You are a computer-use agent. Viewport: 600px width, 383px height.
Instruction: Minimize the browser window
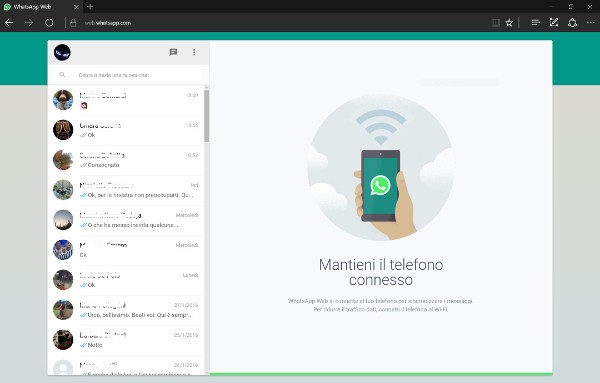551,7
